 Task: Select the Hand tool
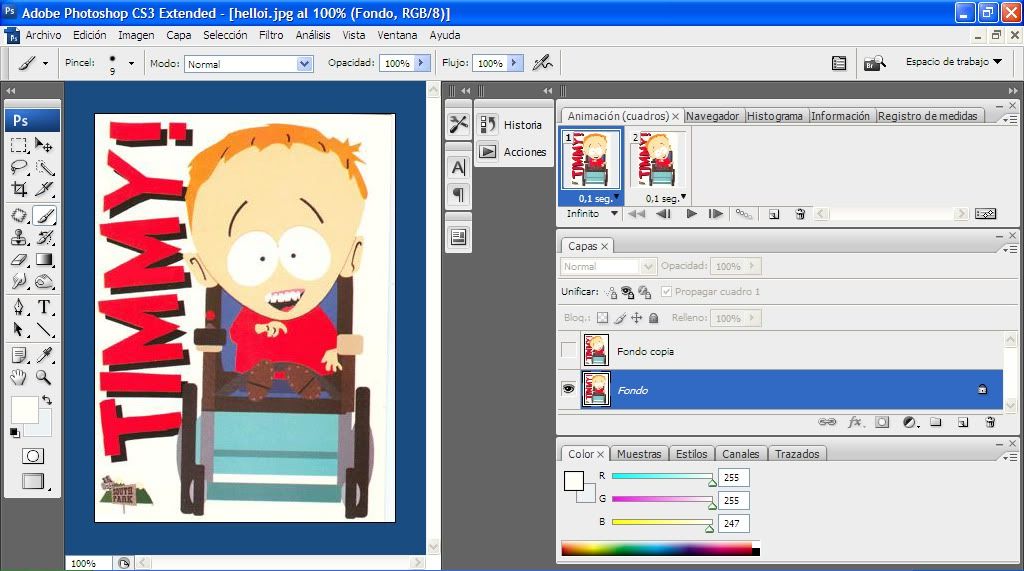20,377
